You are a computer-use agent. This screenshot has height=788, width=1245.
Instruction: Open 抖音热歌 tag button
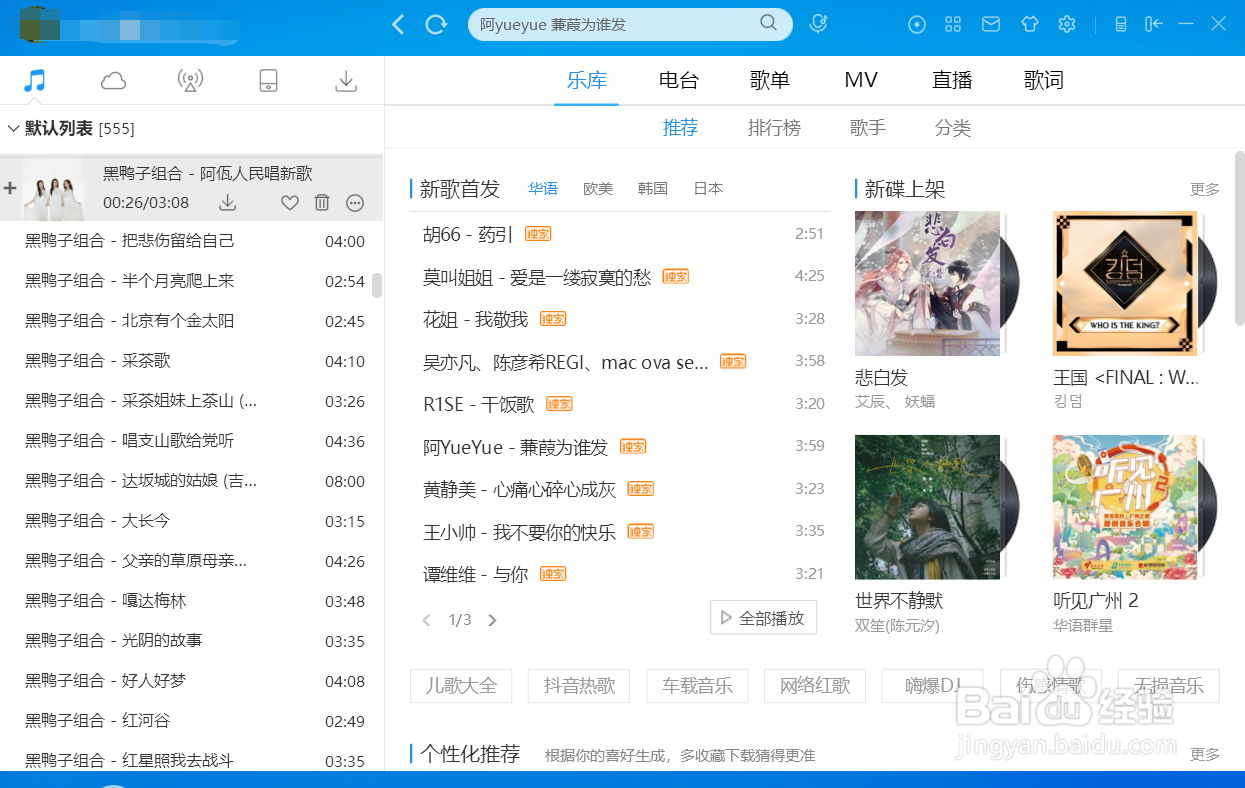click(579, 686)
